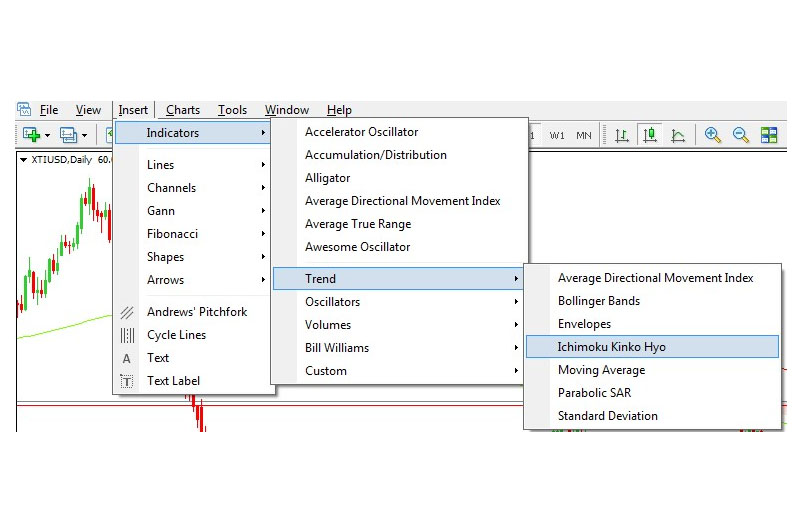This screenshot has height=531, width=800.
Task: Select Average Directional Movement Index in Indicators list
Action: (399, 201)
